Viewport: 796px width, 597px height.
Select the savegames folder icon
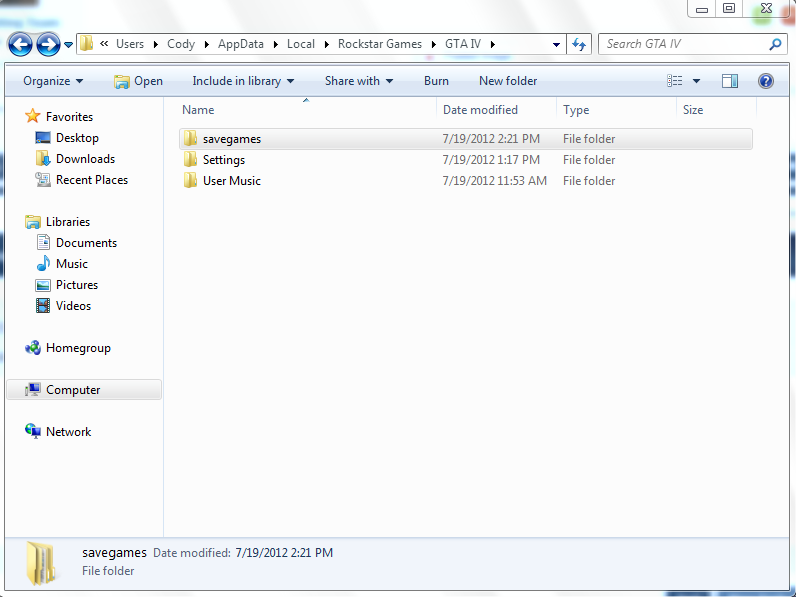tap(190, 138)
